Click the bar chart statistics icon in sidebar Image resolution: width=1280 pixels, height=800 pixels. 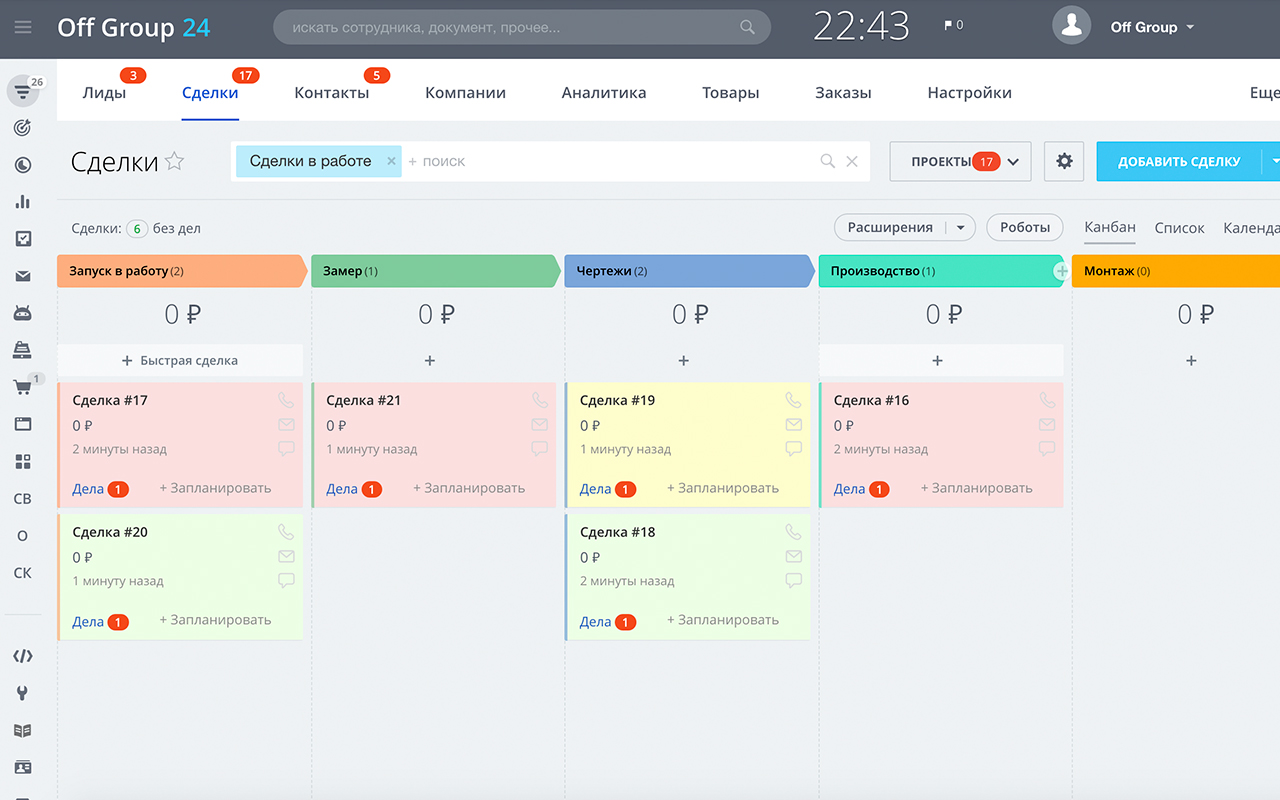pyautogui.click(x=22, y=201)
